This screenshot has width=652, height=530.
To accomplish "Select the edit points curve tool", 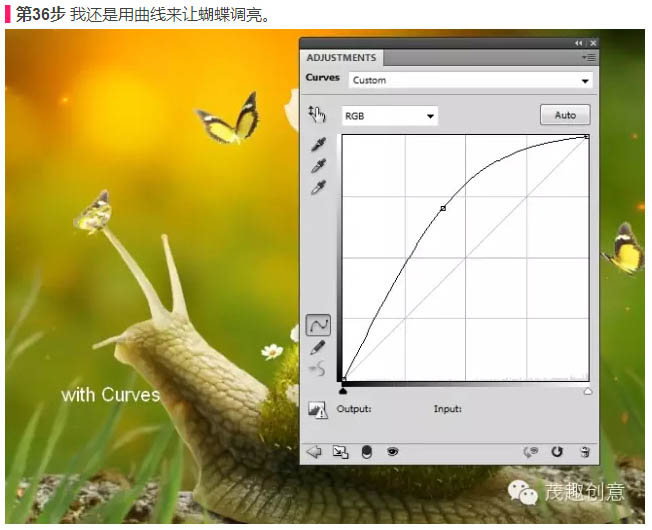I will click(x=318, y=325).
